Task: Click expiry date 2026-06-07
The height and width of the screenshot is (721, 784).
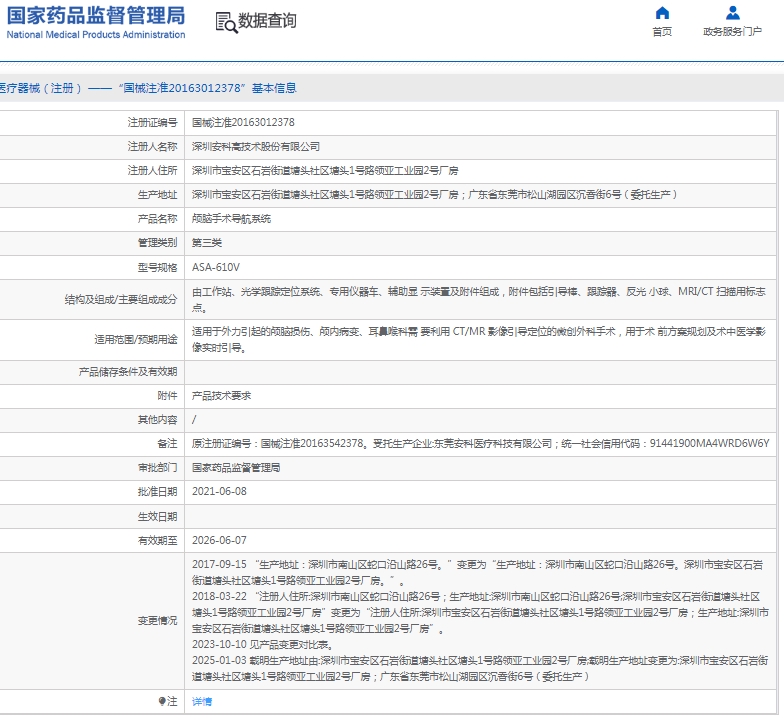Action: (220, 540)
